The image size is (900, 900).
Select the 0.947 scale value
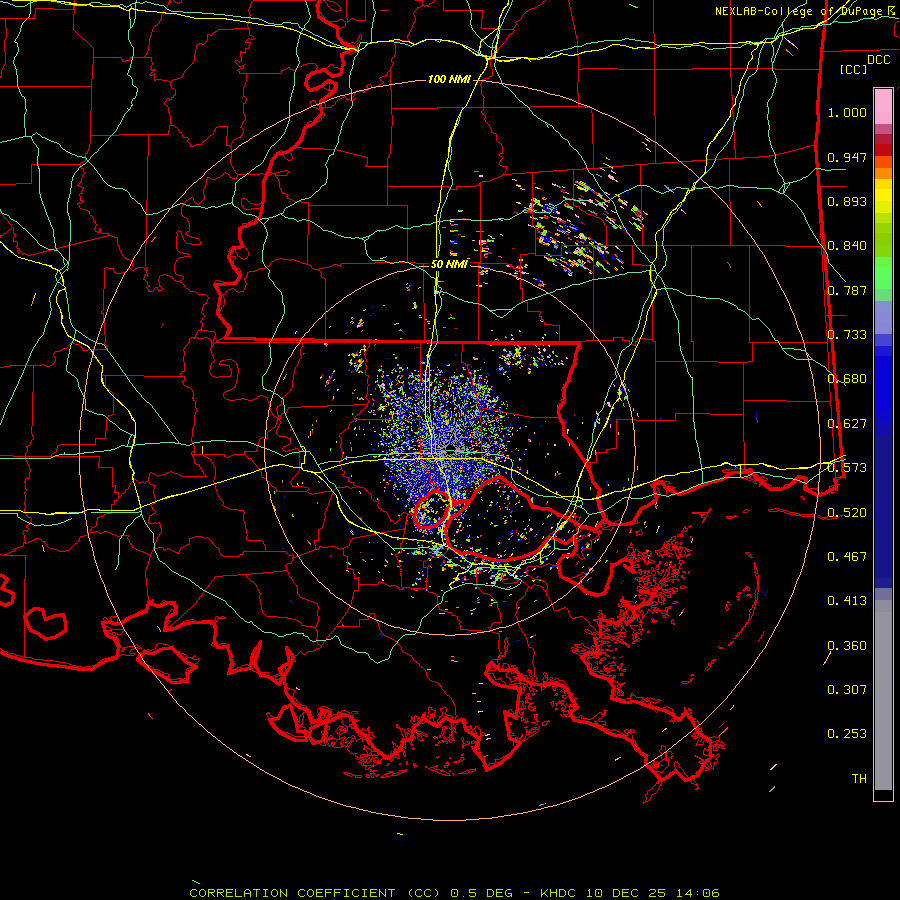(x=847, y=157)
